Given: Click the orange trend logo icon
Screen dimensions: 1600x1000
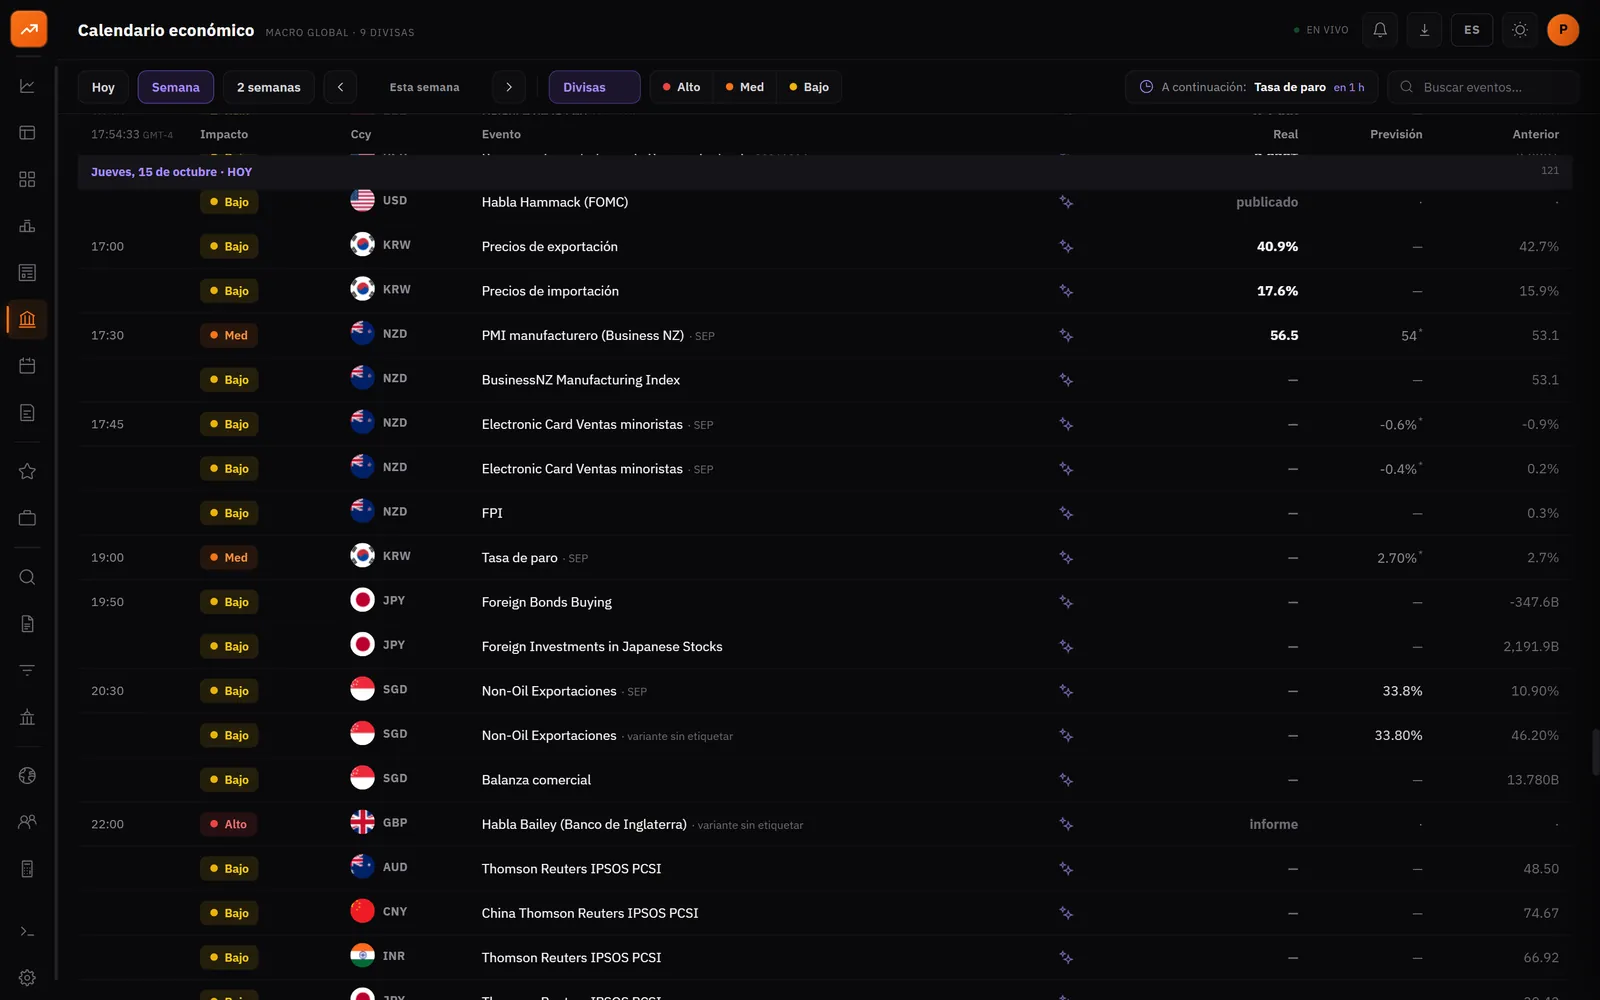Looking at the screenshot, I should (x=29, y=29).
